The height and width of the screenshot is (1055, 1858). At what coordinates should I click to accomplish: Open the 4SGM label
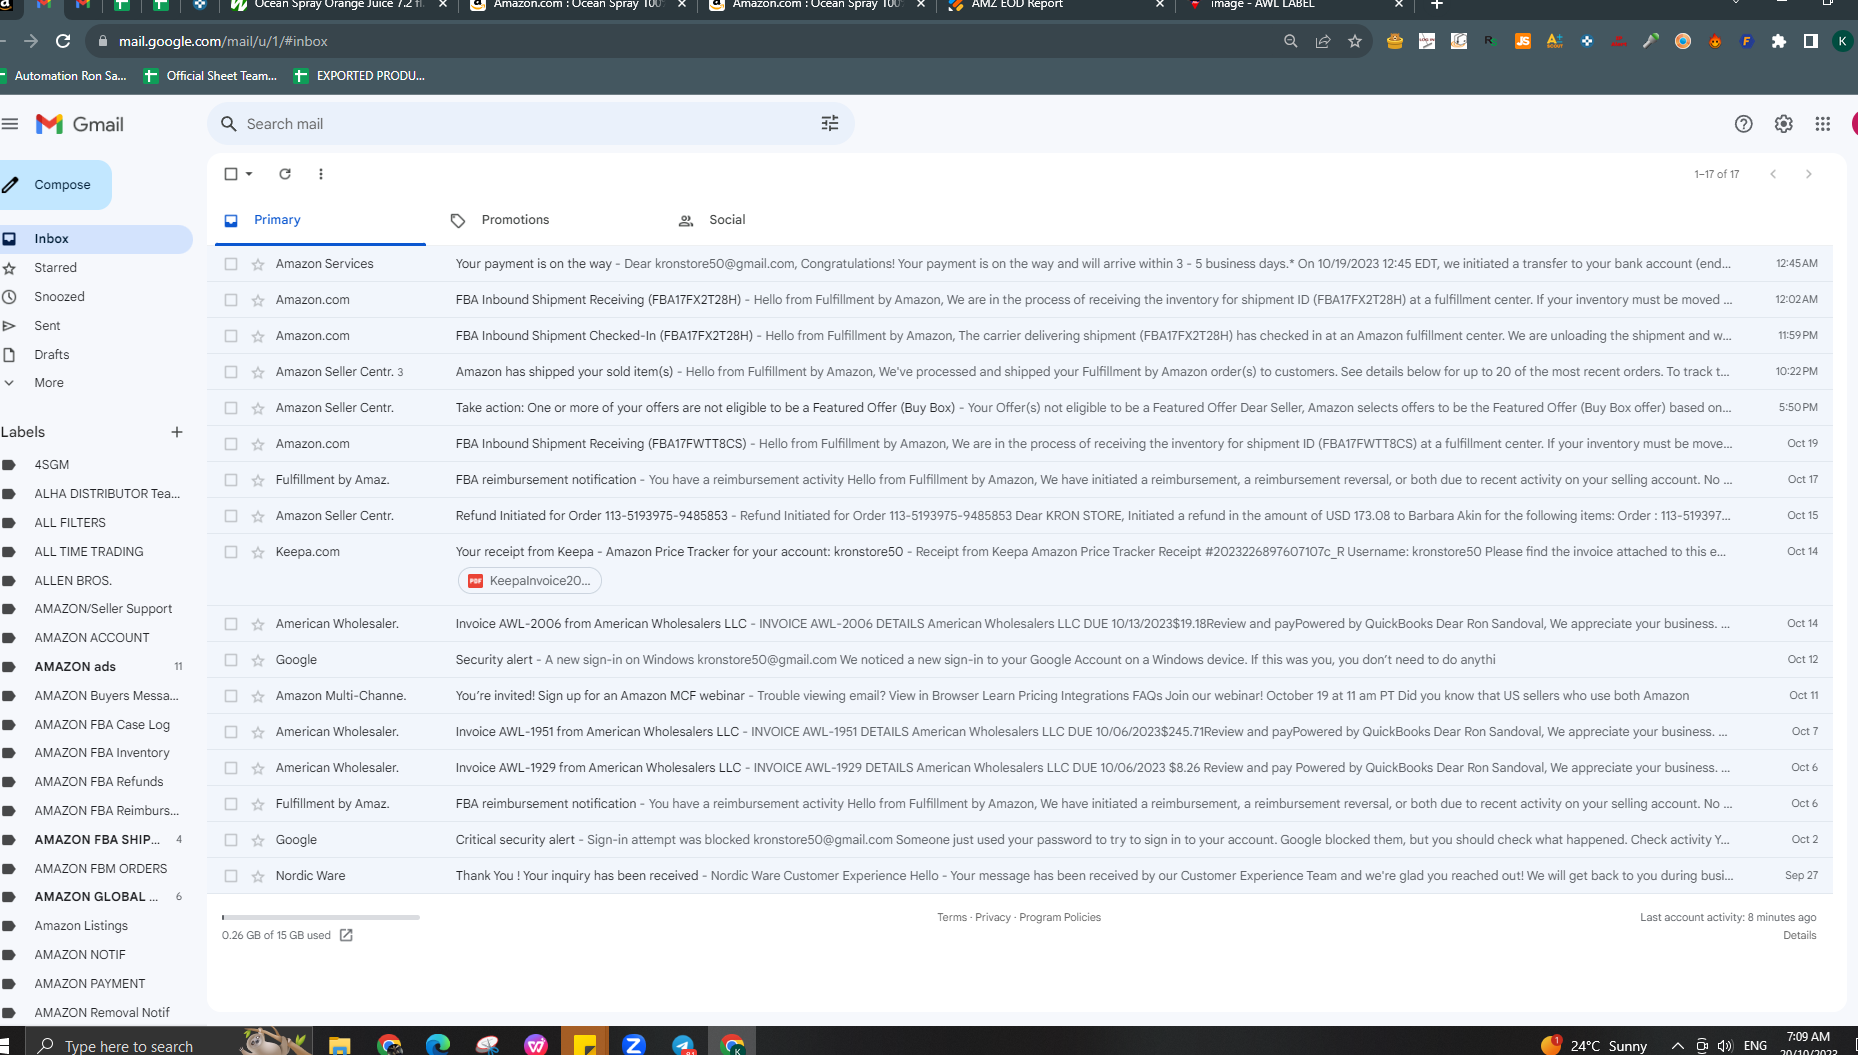tap(52, 465)
